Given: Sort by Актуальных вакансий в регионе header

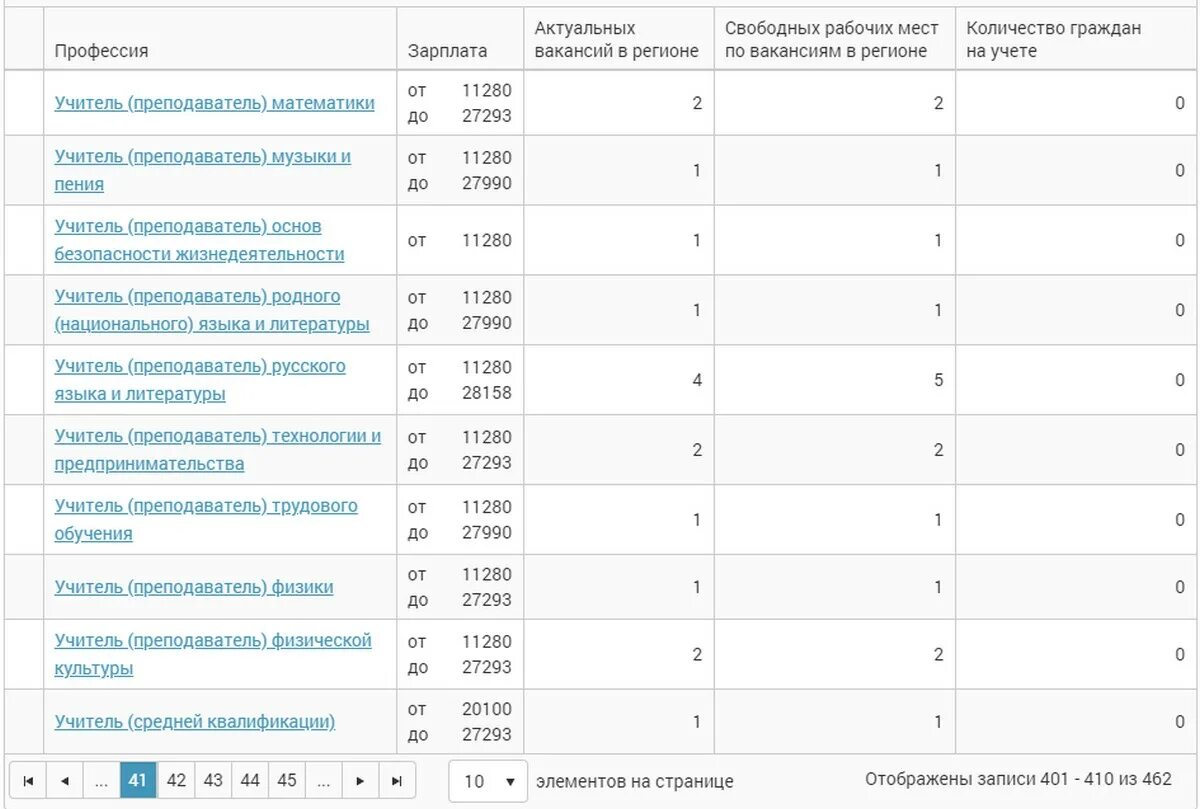Looking at the screenshot, I should [x=617, y=40].
